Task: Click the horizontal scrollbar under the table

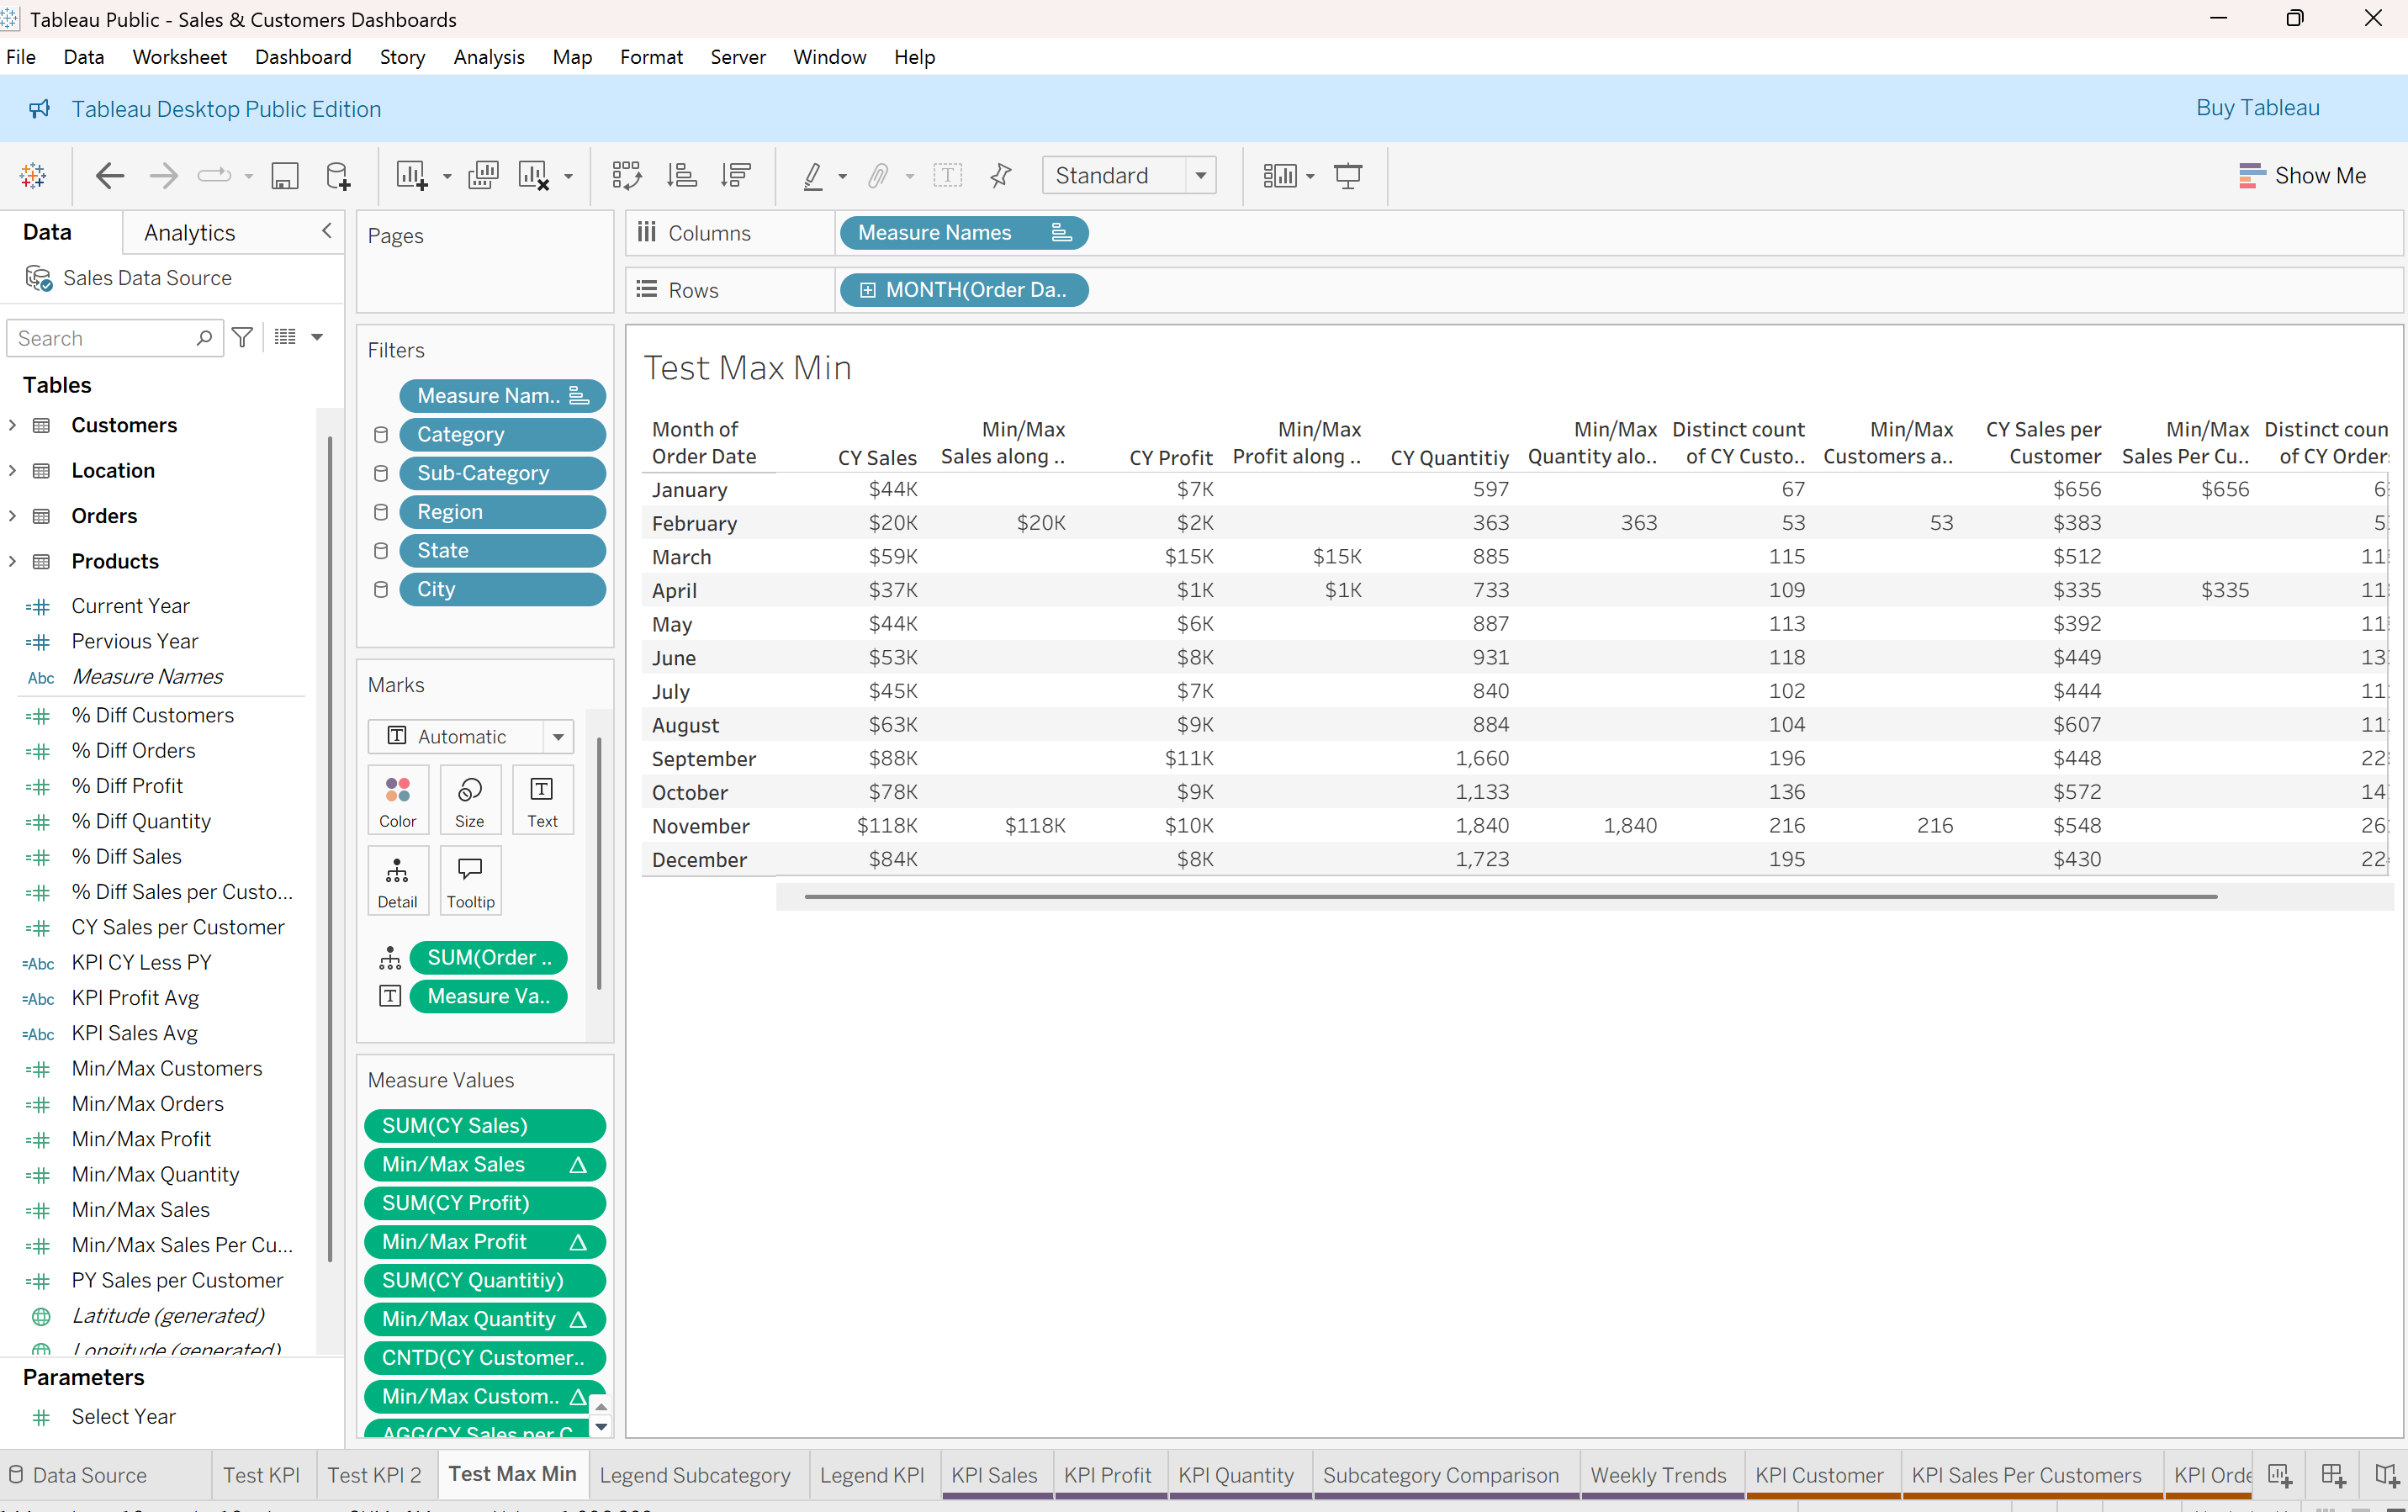Action: tap(1510, 897)
